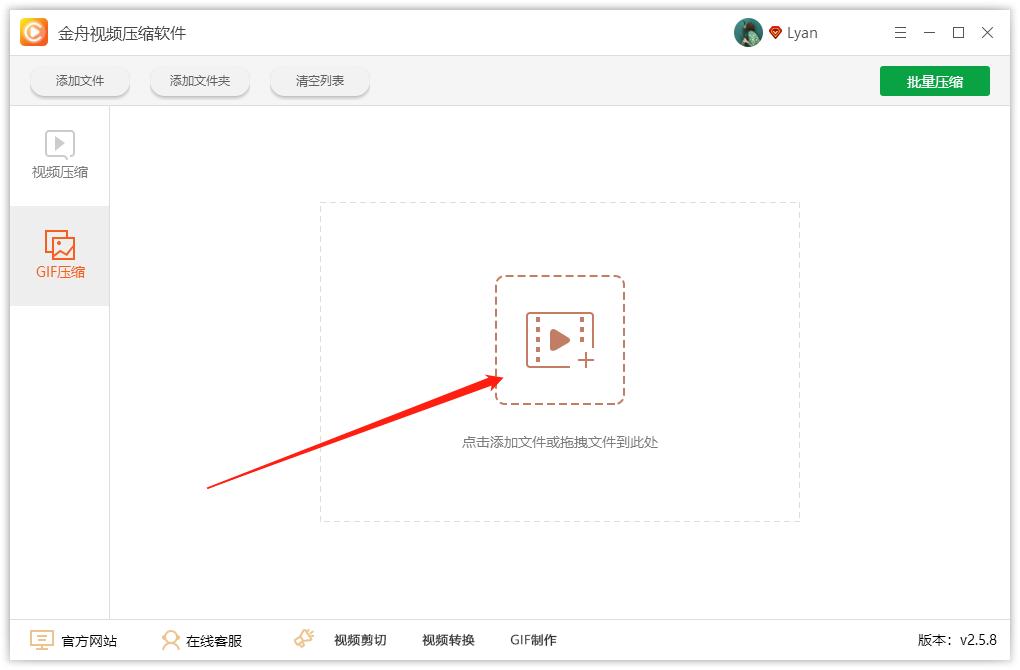Viewport: 1020px width, 670px height.
Task: Select the GIF压缩 sidebar tab
Action: coord(60,255)
